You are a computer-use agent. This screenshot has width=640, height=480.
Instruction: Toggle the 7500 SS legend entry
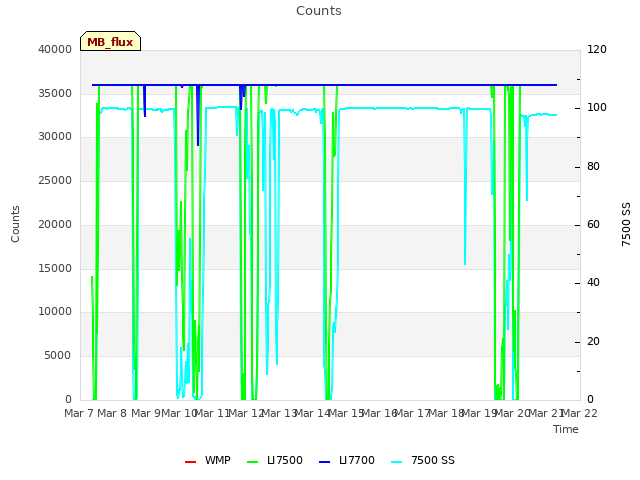[423, 460]
